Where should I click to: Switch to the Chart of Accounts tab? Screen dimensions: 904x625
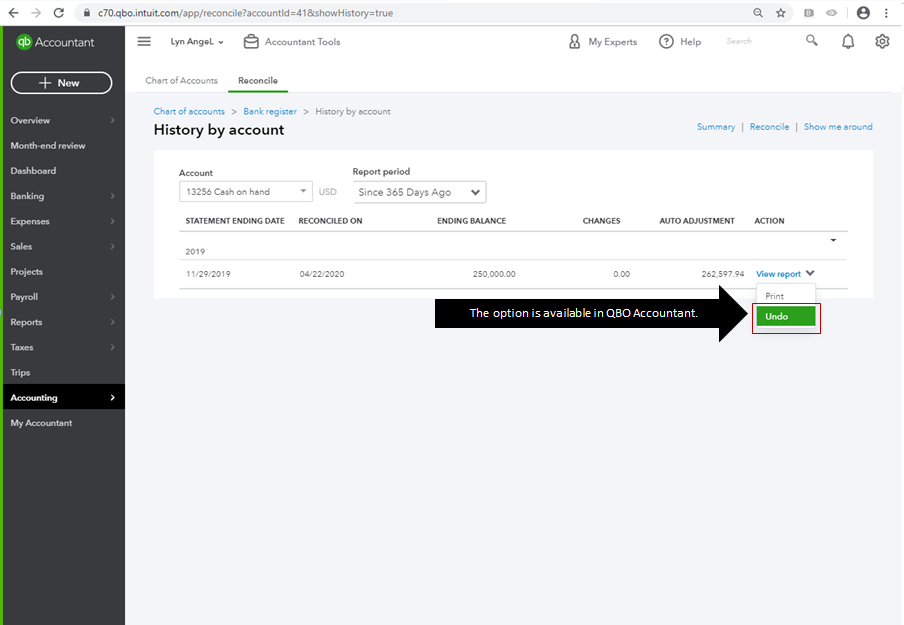pos(181,80)
